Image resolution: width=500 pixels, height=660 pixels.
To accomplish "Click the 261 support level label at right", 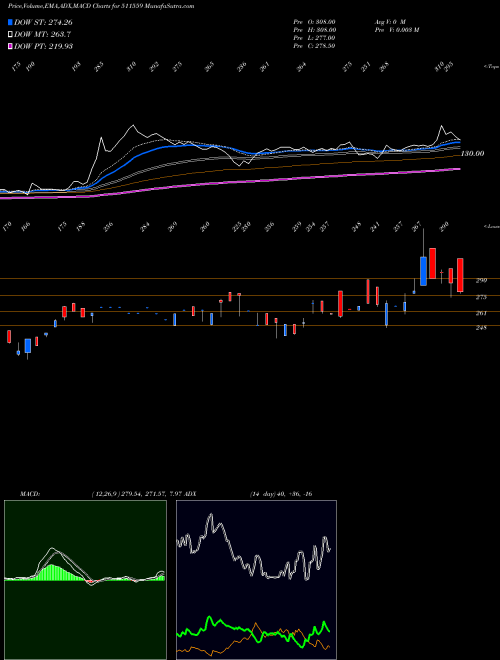I will pos(481,313).
